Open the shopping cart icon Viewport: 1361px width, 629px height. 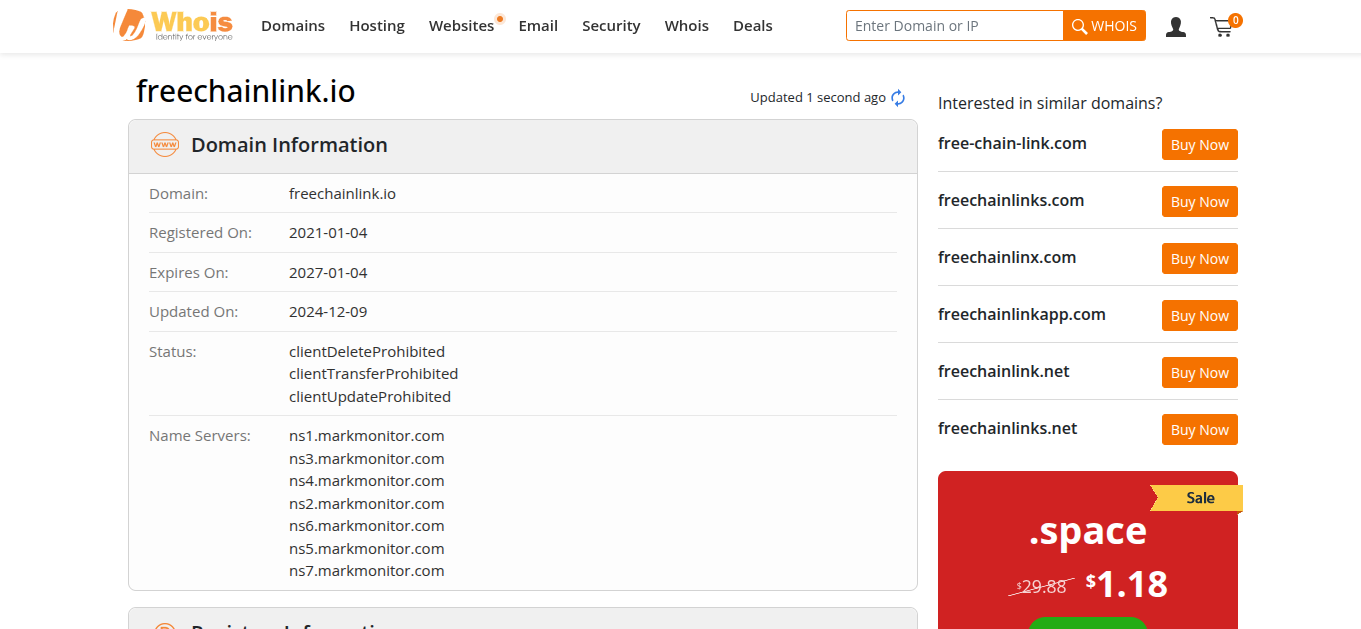point(1224,26)
